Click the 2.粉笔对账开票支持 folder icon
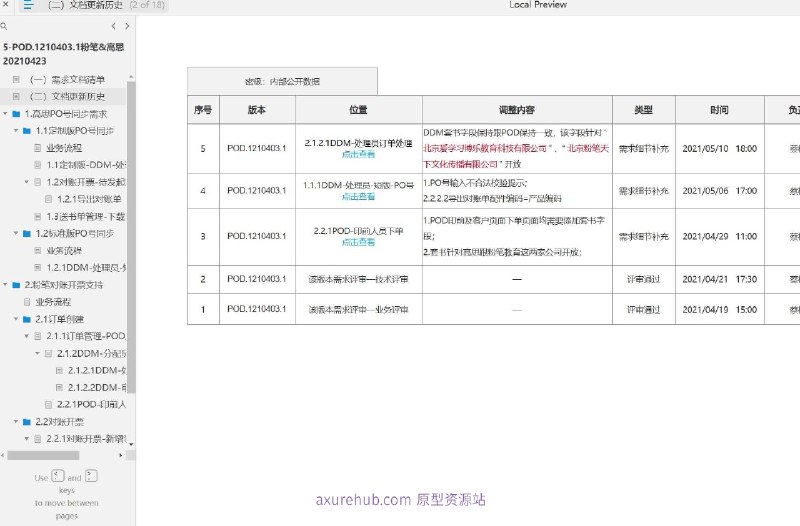This screenshot has height=526, width=800. (x=16, y=285)
